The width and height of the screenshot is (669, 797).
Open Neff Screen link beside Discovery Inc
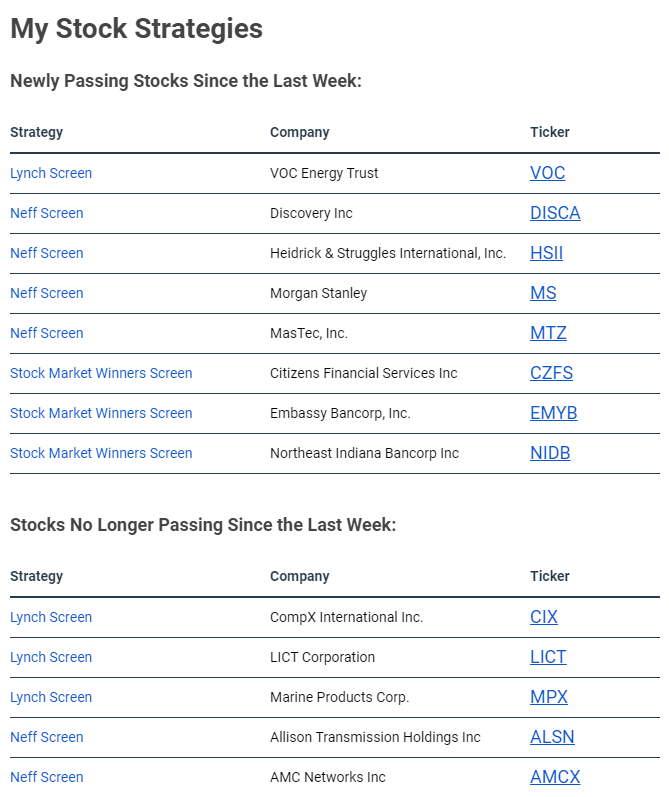pyautogui.click(x=47, y=213)
